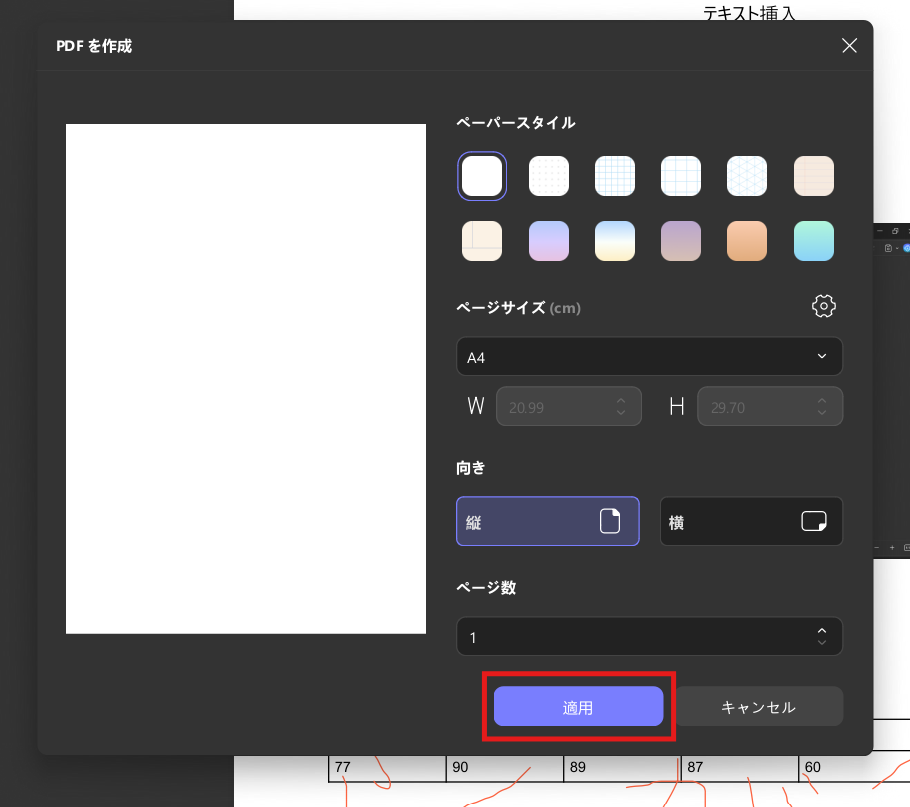The height and width of the screenshot is (807, 910).
Task: Choose the isometric triangle paper style
Action: (x=747, y=176)
